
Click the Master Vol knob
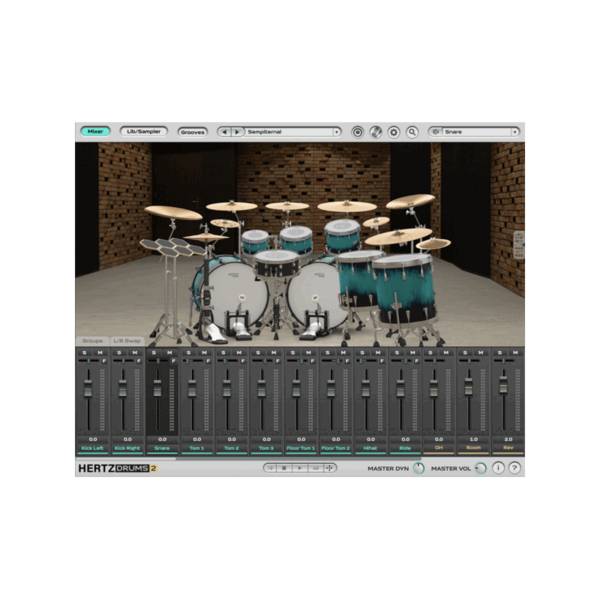[481, 468]
